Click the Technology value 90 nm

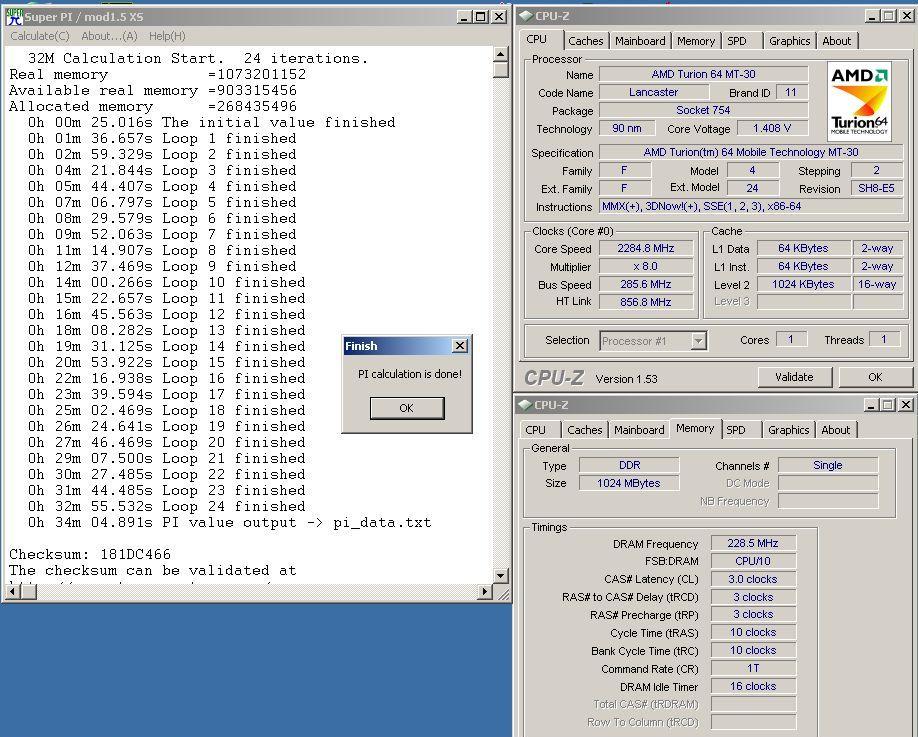click(627, 128)
